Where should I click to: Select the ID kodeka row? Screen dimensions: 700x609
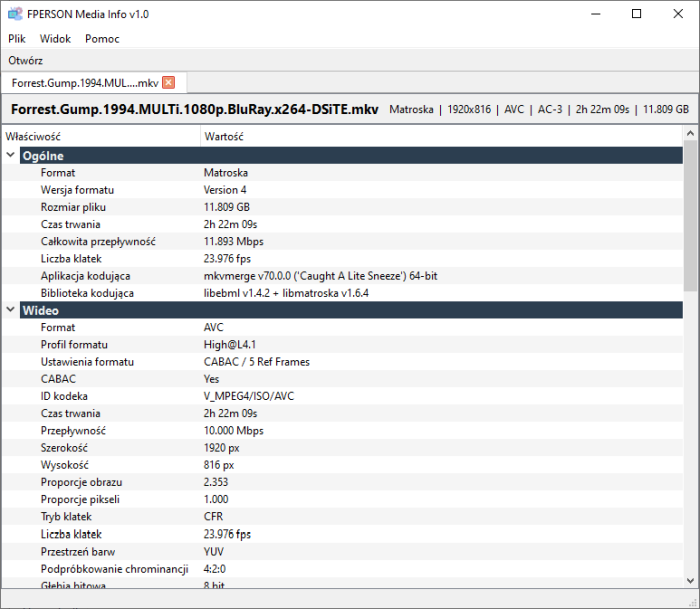coord(343,396)
